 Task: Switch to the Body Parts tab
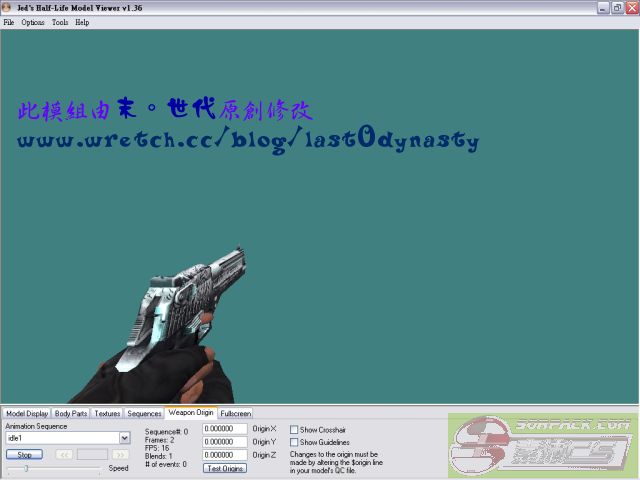click(x=71, y=413)
